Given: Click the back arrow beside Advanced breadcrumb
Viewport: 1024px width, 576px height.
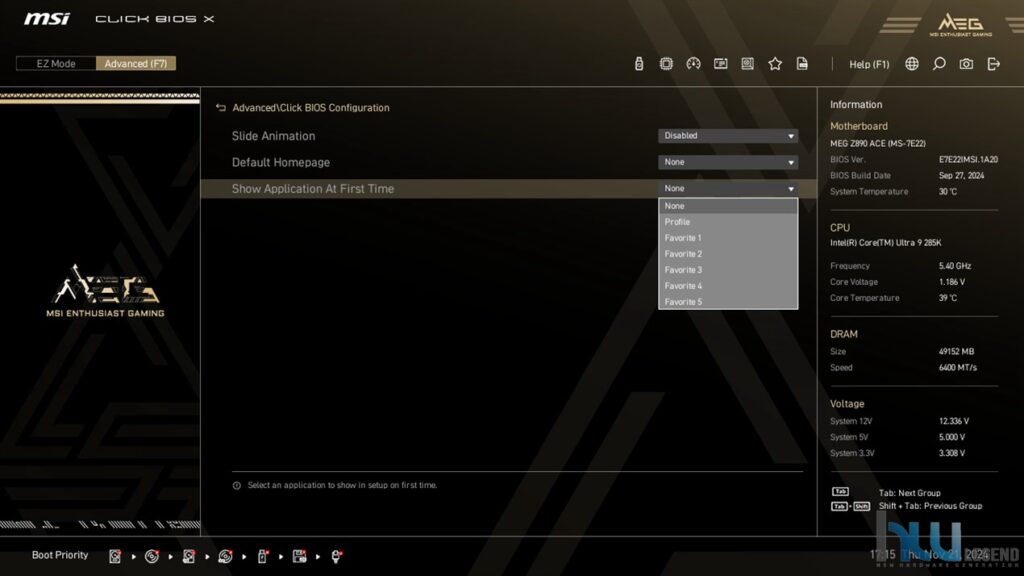Looking at the screenshot, I should (x=221, y=108).
